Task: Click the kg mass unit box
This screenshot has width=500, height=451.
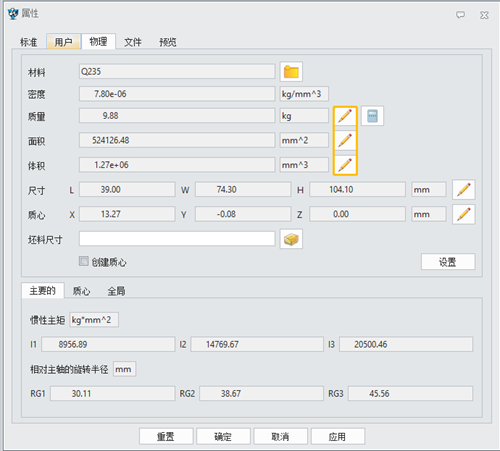Action: click(x=304, y=116)
